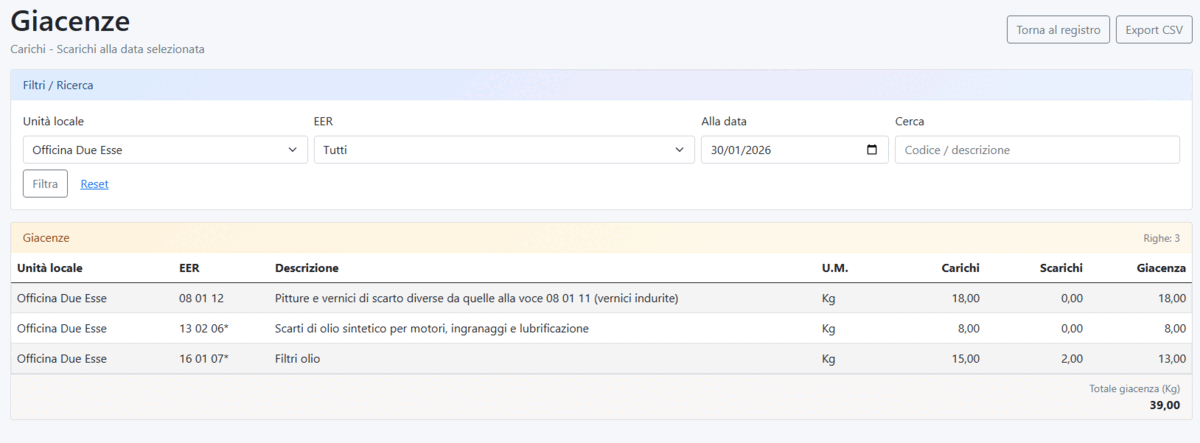The width and height of the screenshot is (1200, 443).
Task: Select the Descrizione column header
Action: (x=306, y=268)
